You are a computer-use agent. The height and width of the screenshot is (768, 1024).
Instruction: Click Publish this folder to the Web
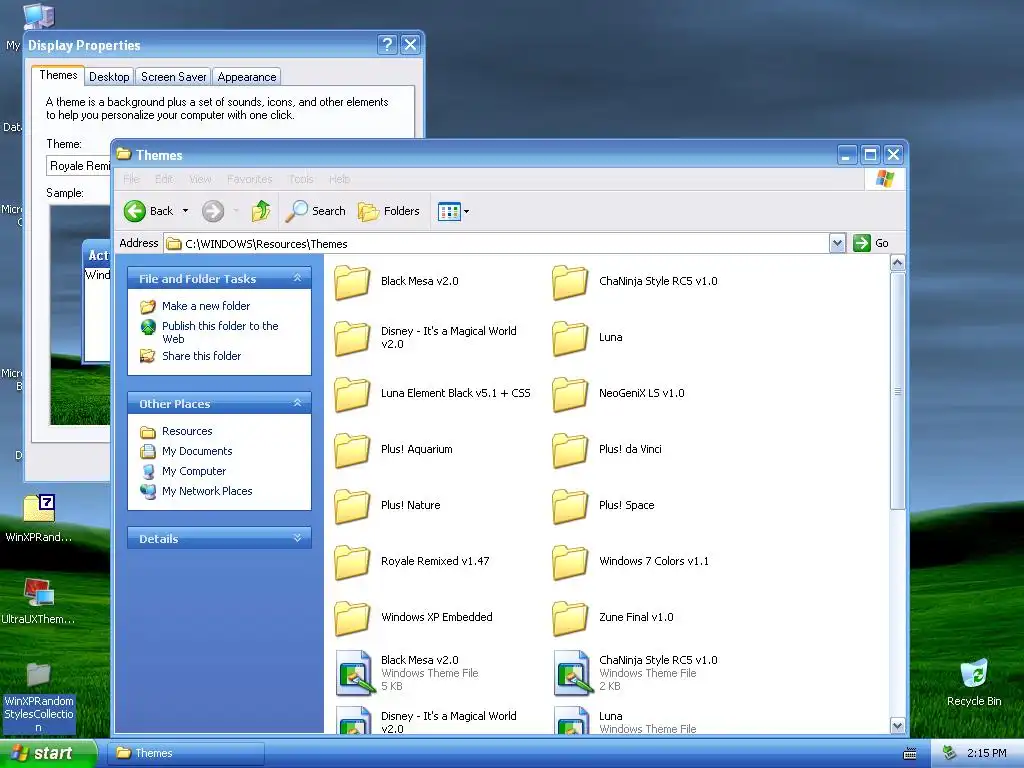(x=220, y=332)
